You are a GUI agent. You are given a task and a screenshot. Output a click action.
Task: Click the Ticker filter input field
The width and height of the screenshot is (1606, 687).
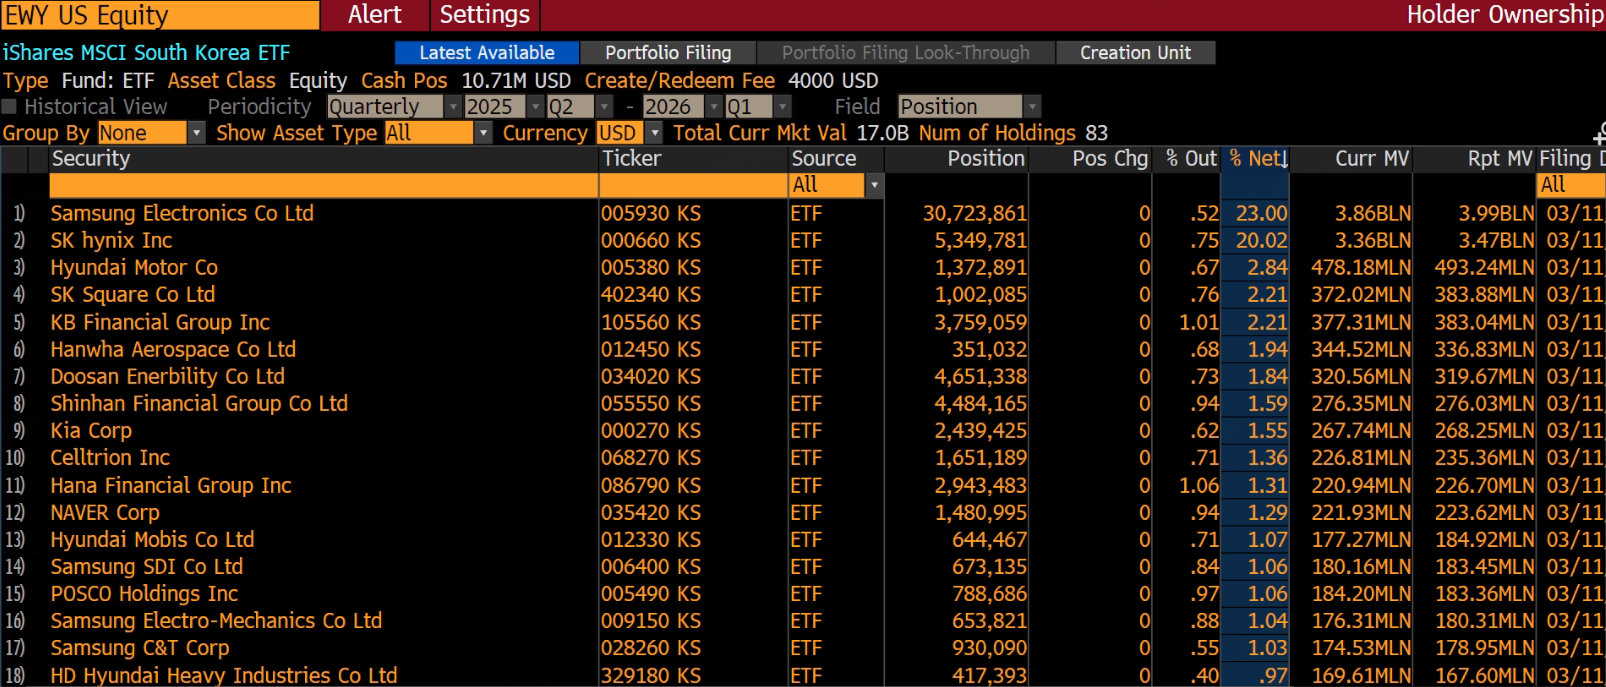pos(693,185)
